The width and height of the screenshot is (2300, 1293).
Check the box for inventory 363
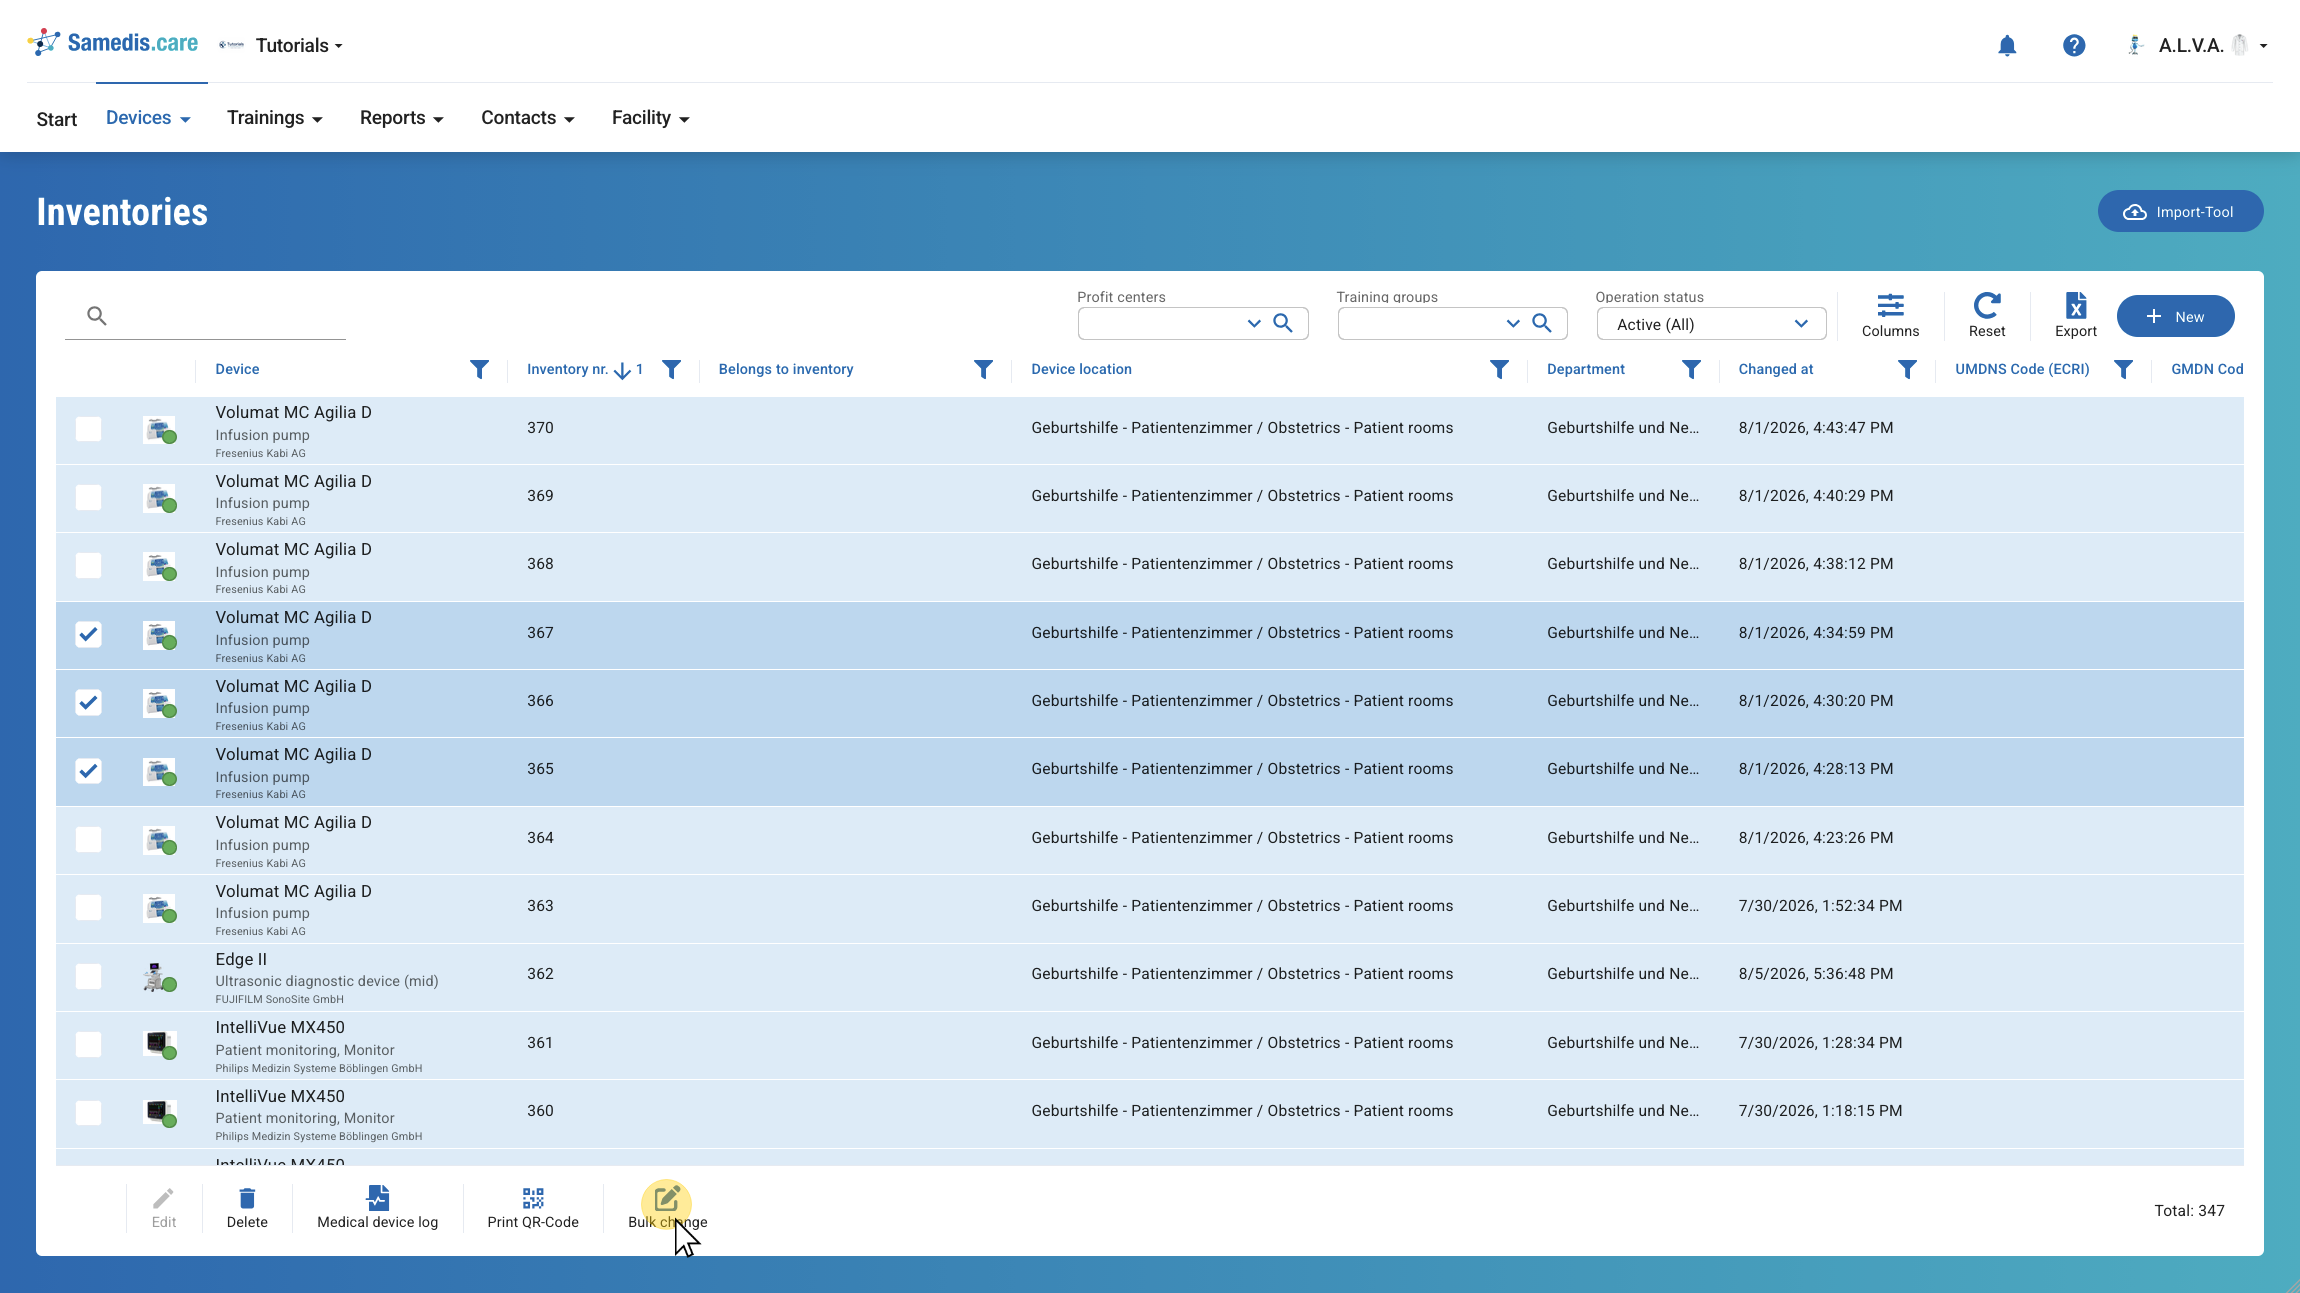pyautogui.click(x=89, y=907)
